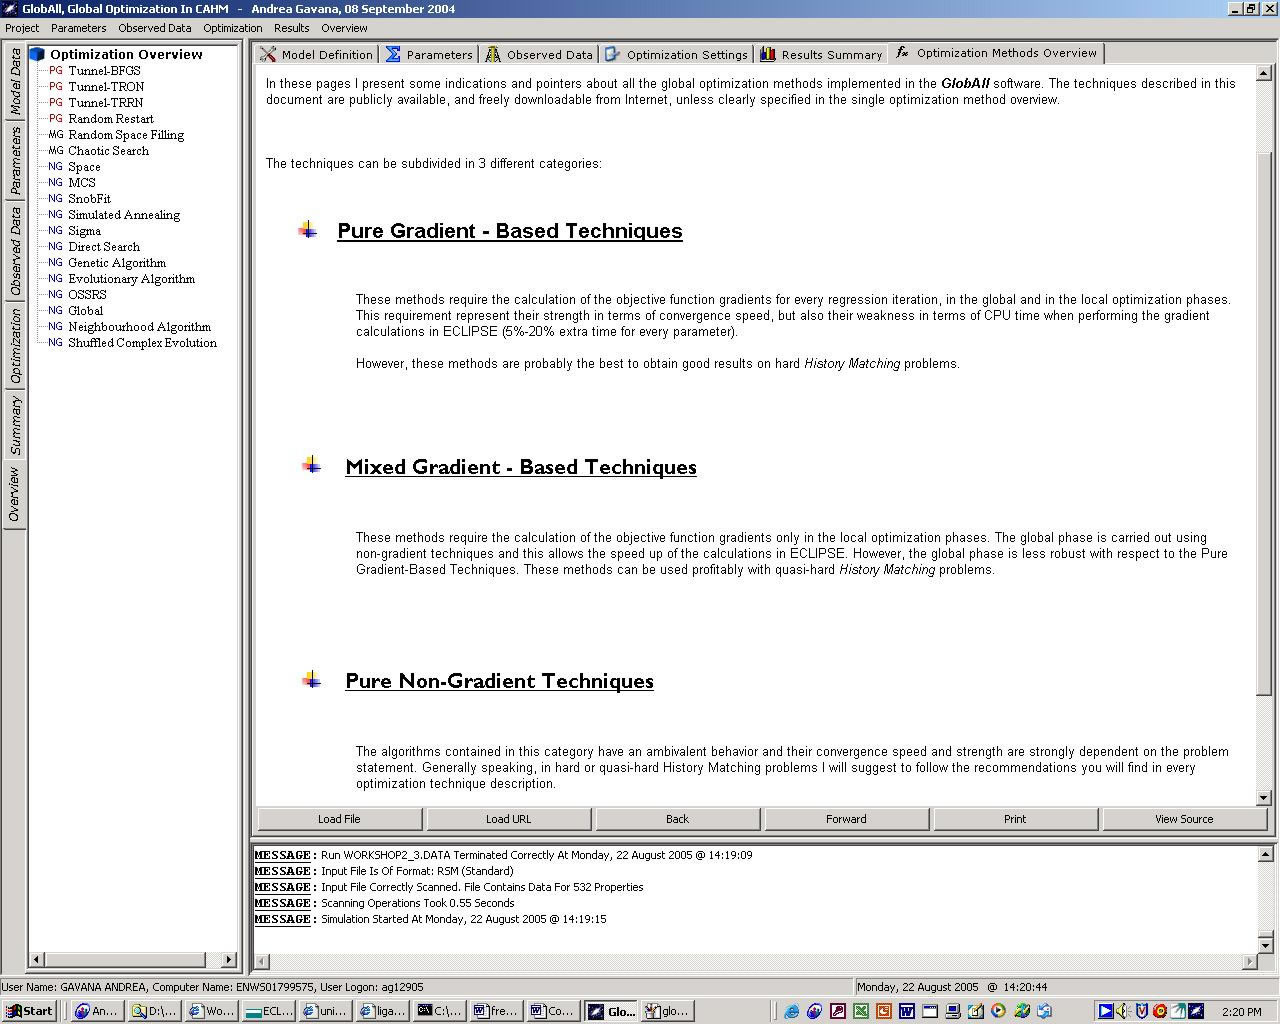Open the Pure Non-Gradient Techniques link
Viewport: 1280px width, 1024px height.
[x=499, y=681]
